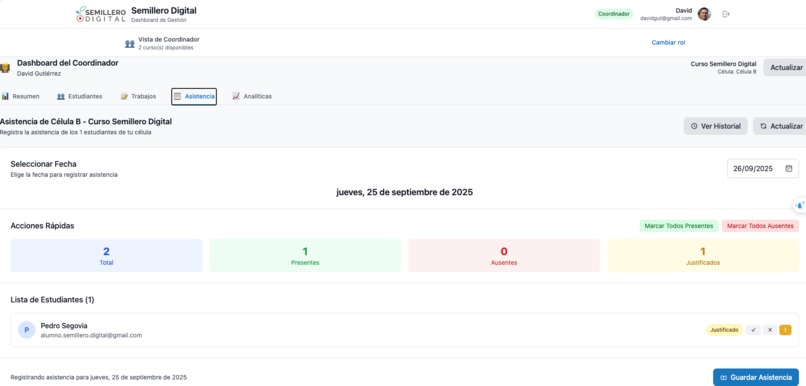This screenshot has height=386, width=806.
Task: Mark Pedro Segovia absent with X button
Action: click(x=770, y=330)
